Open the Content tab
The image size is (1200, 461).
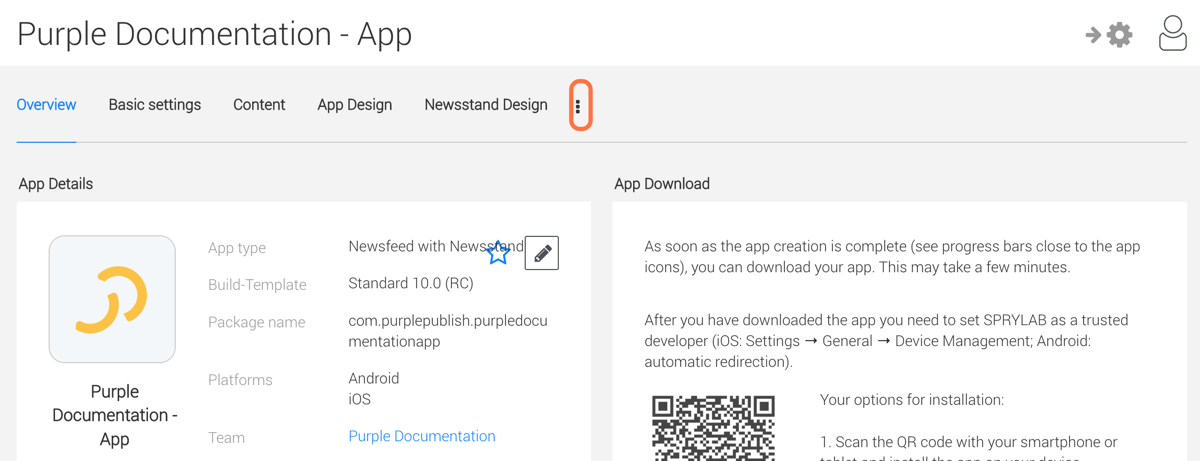coord(259,104)
